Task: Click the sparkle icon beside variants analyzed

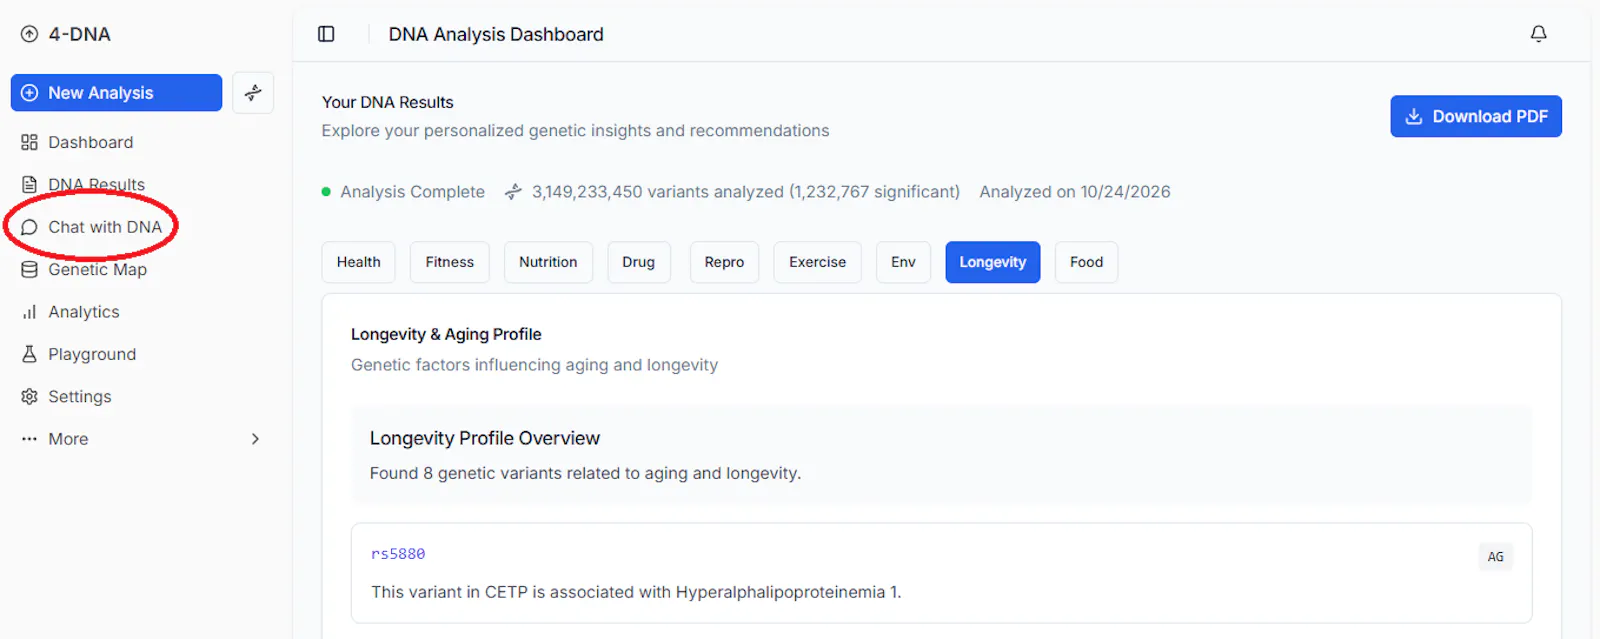Action: [x=513, y=192]
